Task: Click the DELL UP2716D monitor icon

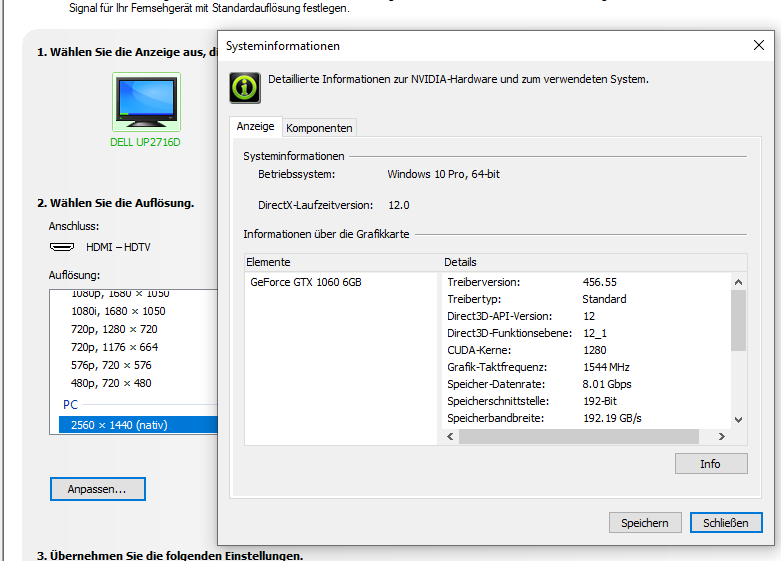Action: point(146,102)
